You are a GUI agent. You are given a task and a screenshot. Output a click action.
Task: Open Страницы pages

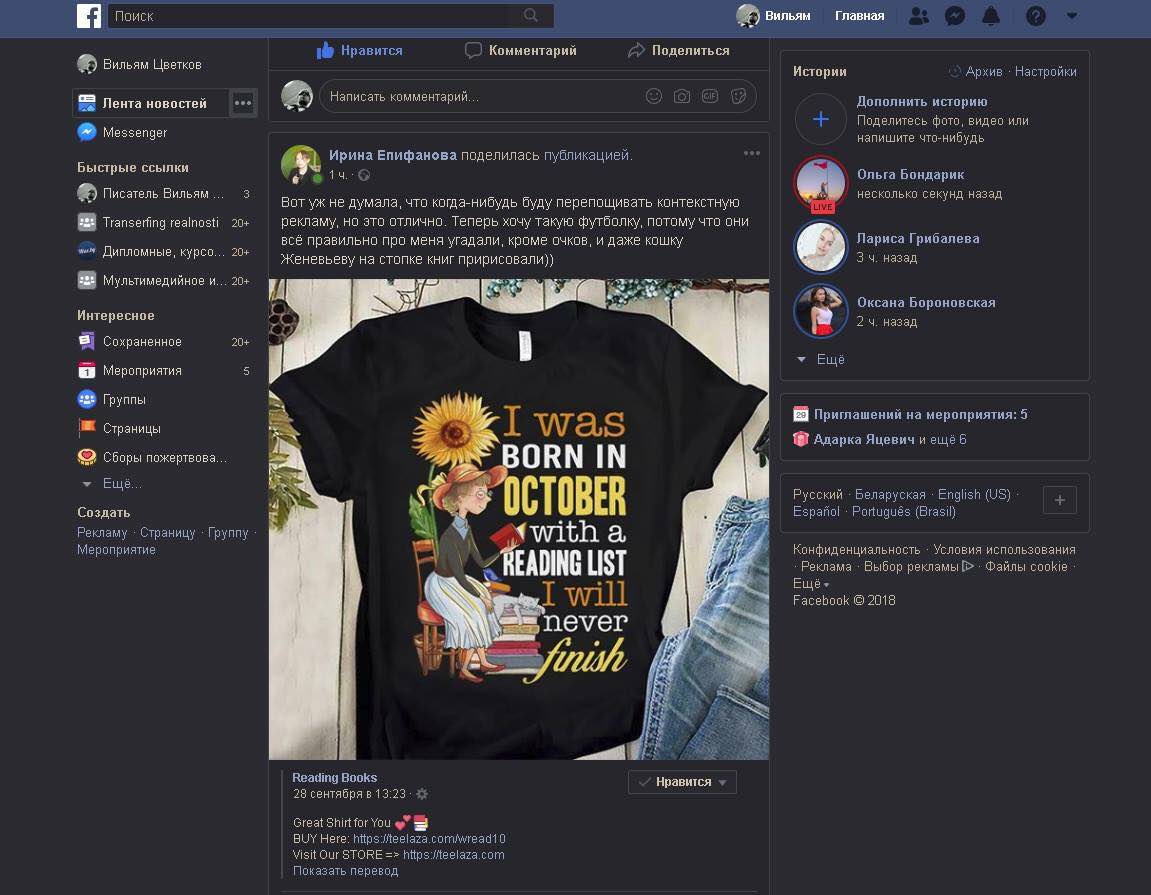click(x=119, y=429)
